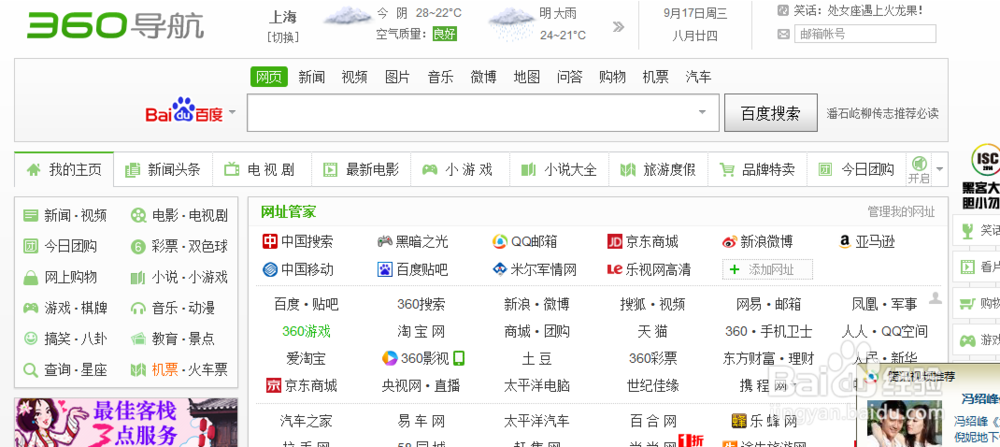Click the 360导航 logo

coord(116,26)
